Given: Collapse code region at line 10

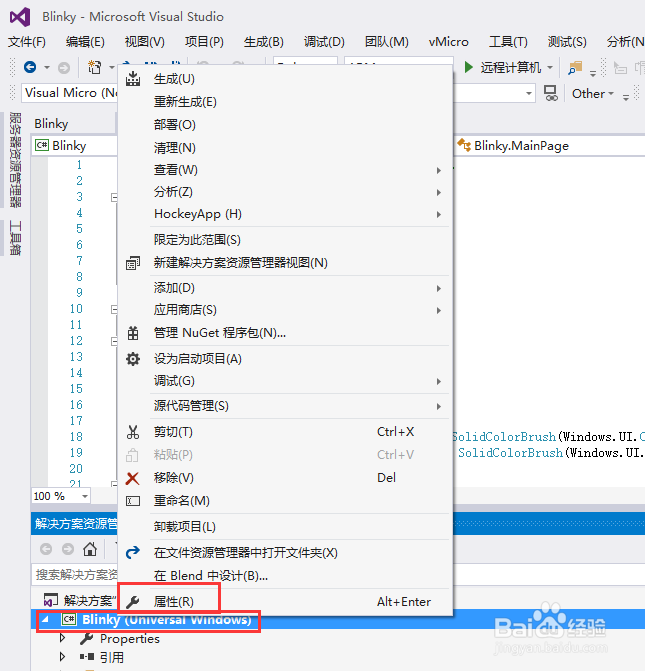Looking at the screenshot, I should (114, 309).
